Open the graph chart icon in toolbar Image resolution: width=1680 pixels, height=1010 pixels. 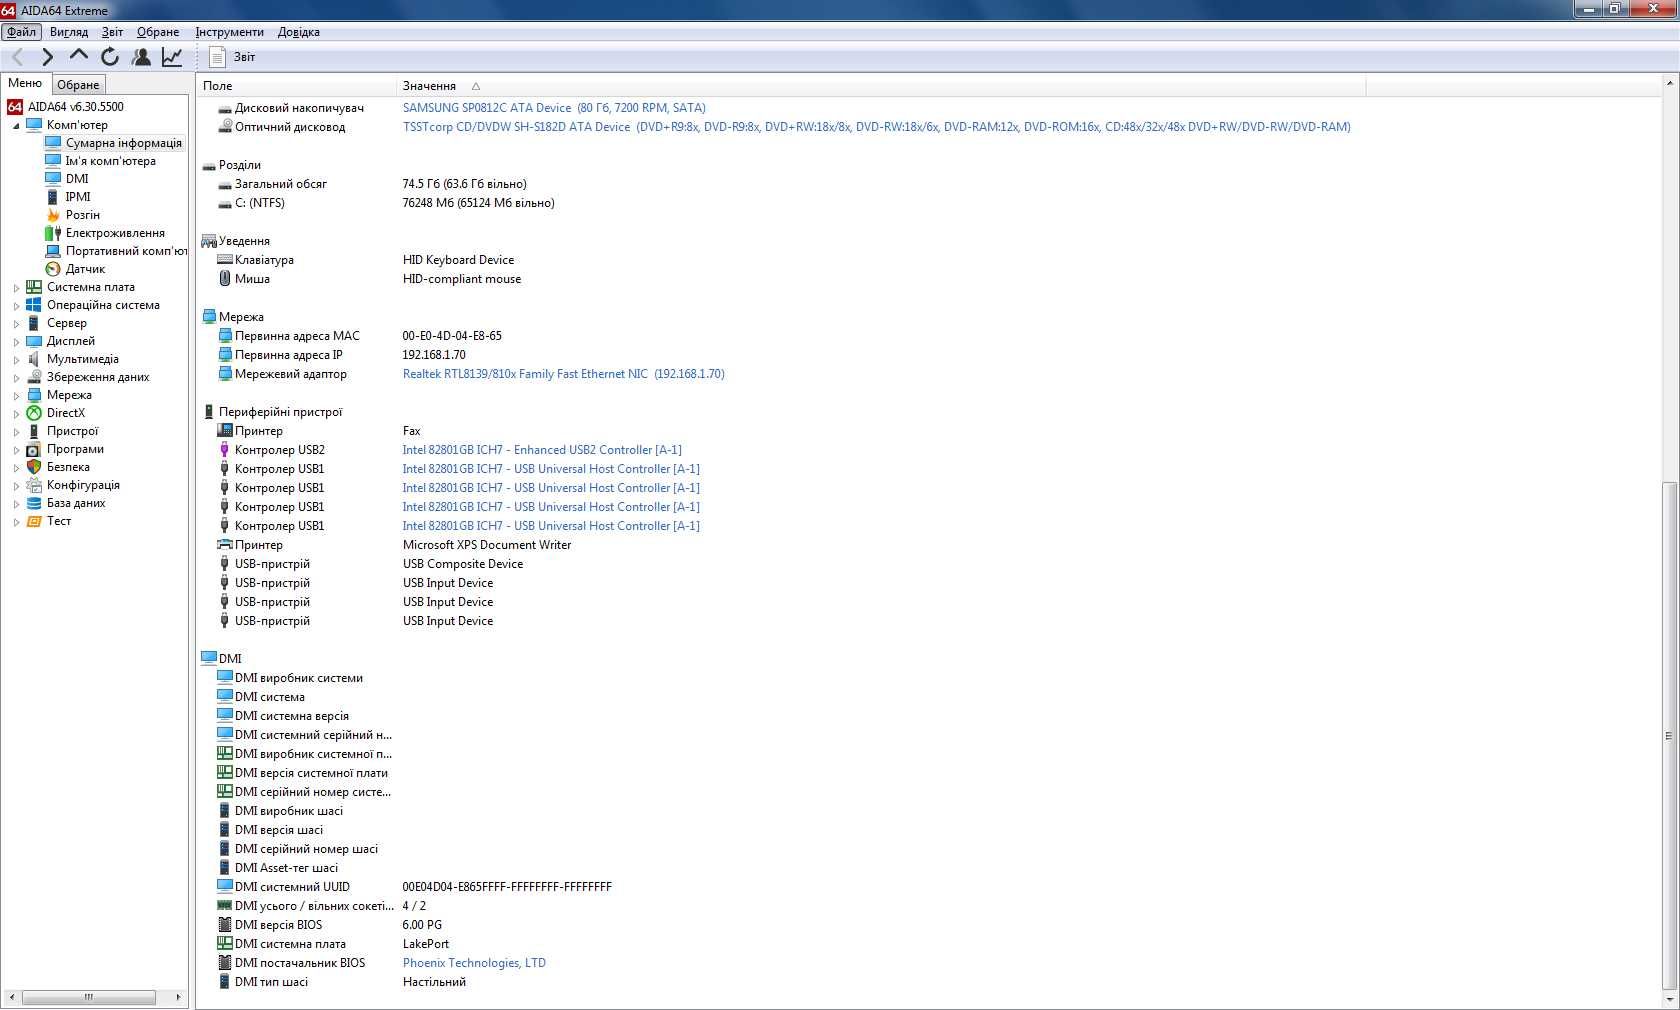[172, 57]
